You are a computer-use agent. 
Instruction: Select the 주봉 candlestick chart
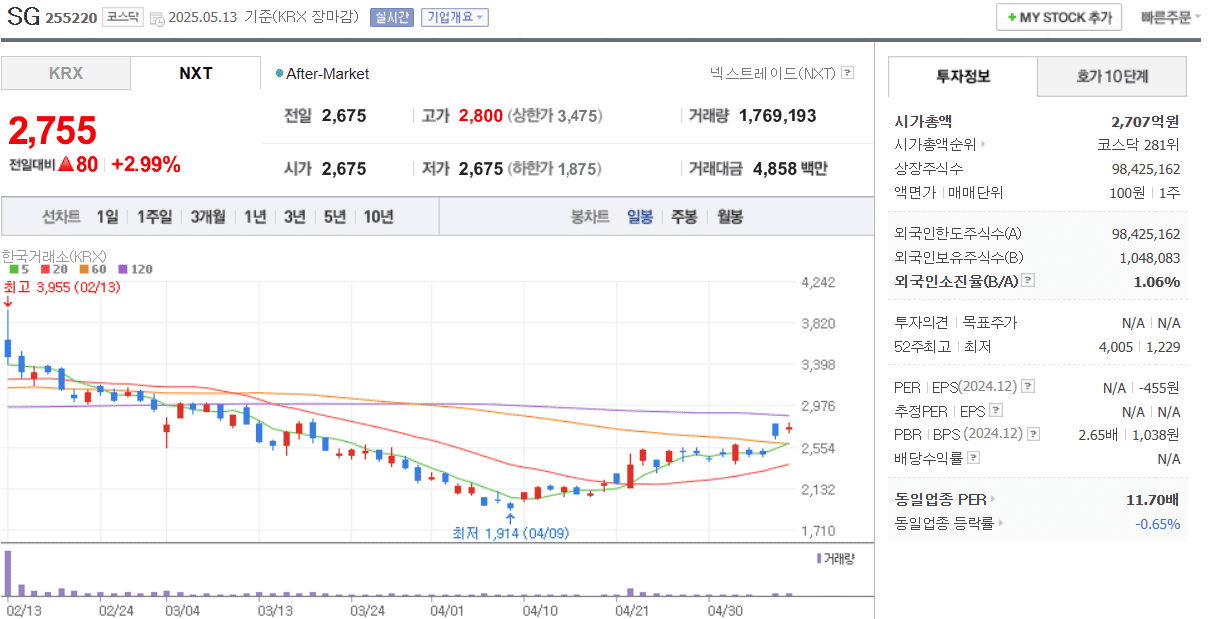tap(684, 217)
